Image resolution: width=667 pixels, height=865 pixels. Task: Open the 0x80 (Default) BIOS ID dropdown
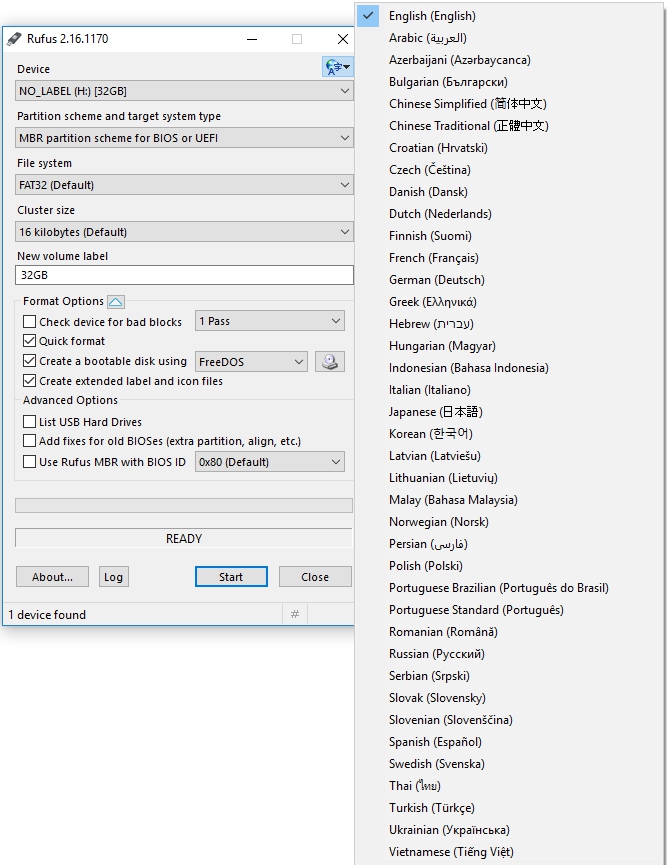pyautogui.click(x=270, y=462)
